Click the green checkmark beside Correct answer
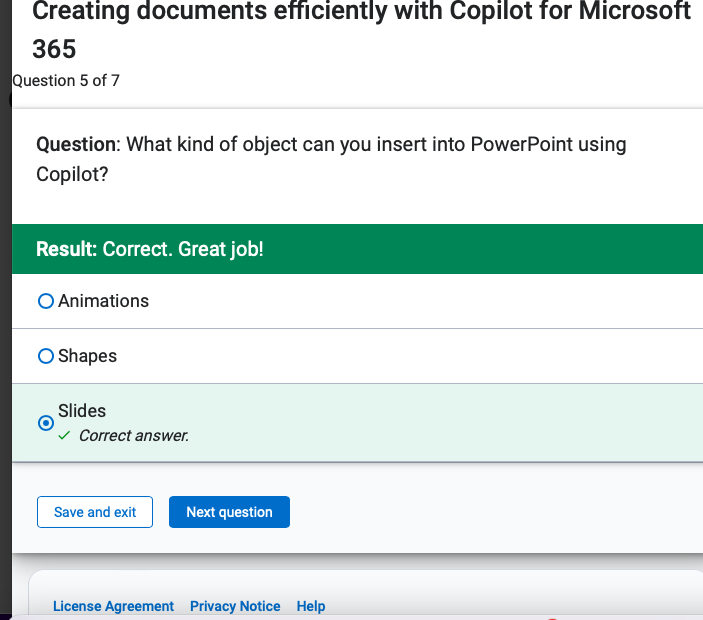Viewport: 703px width, 620px height. 65,435
